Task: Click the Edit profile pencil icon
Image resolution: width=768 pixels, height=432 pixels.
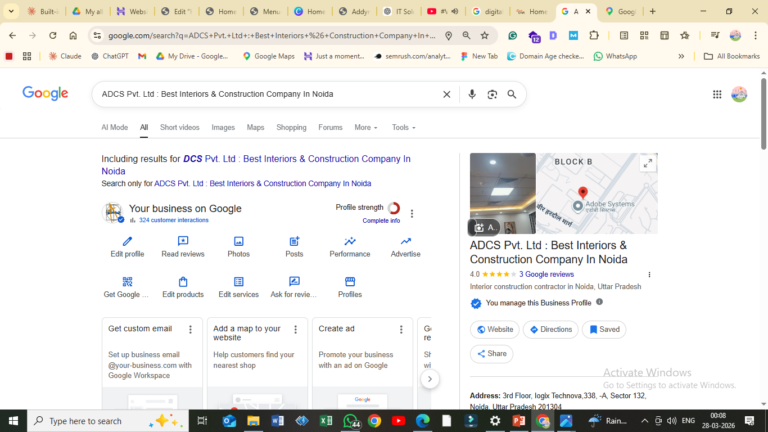Action: tap(127, 241)
